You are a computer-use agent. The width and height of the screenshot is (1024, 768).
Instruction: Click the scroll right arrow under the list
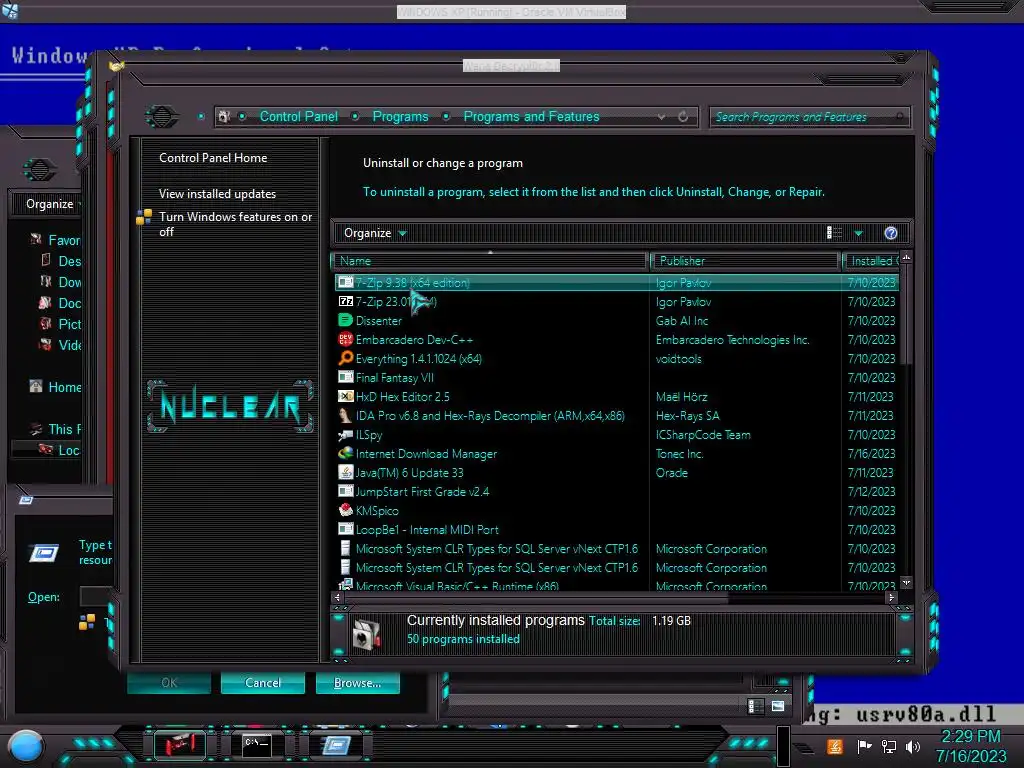891,597
